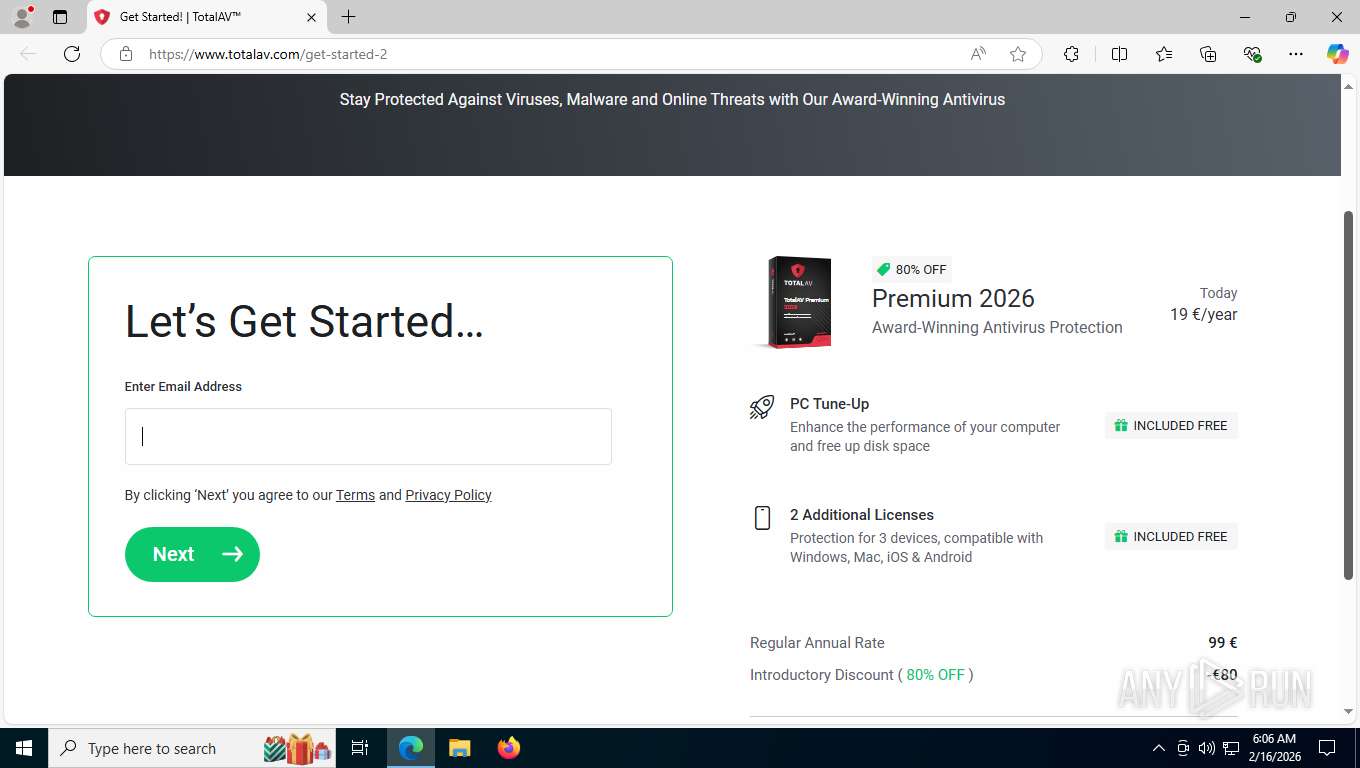Viewport: 1360px width, 768px height.
Task: Click the 99 € regular rate amount
Action: 1223,643
